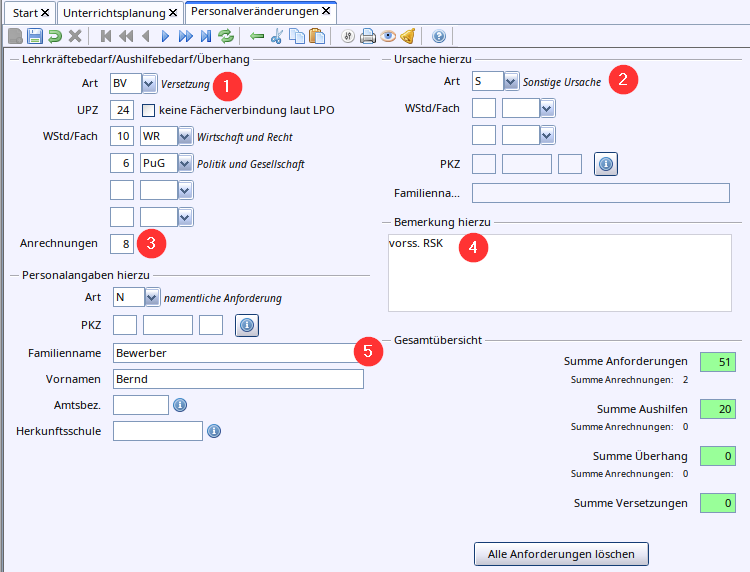Image resolution: width=750 pixels, height=572 pixels.
Task: Switch to the Unterrichtsplanung tab
Action: [114, 13]
